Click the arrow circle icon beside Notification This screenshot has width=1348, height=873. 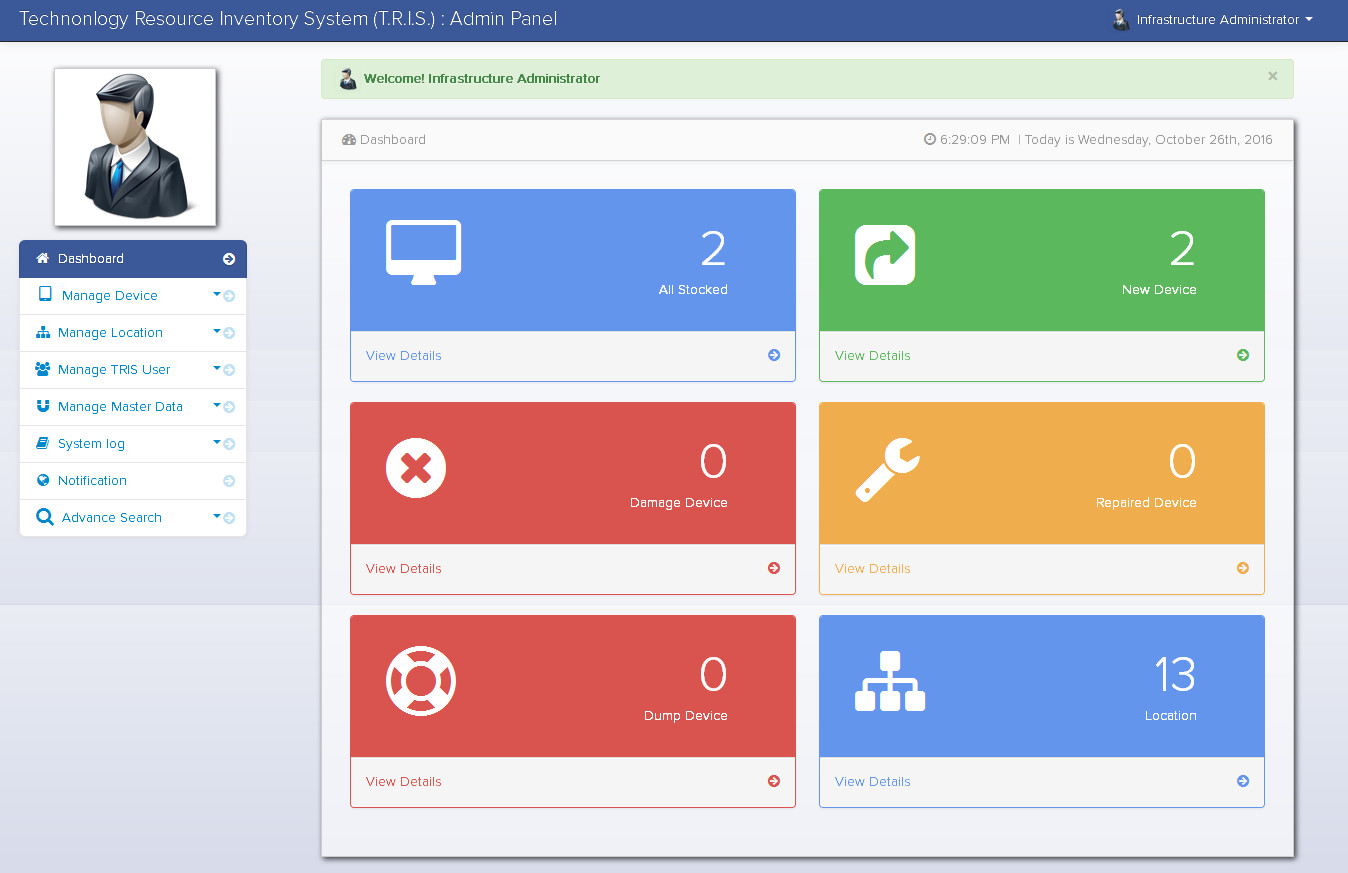pos(229,481)
